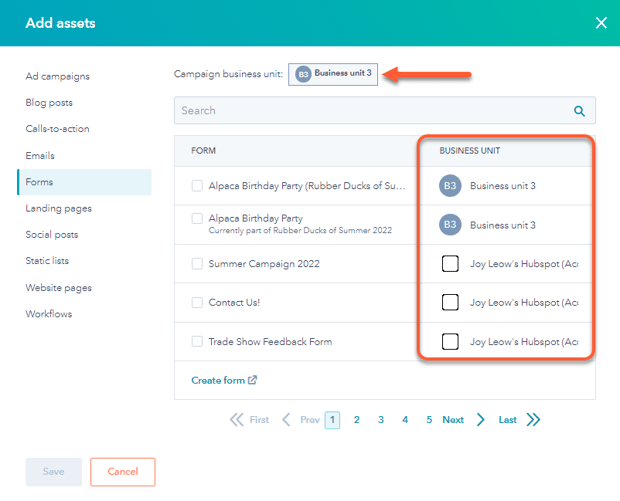The width and height of the screenshot is (620, 501).
Task: Select the Workflows asset category
Action: click(x=48, y=314)
